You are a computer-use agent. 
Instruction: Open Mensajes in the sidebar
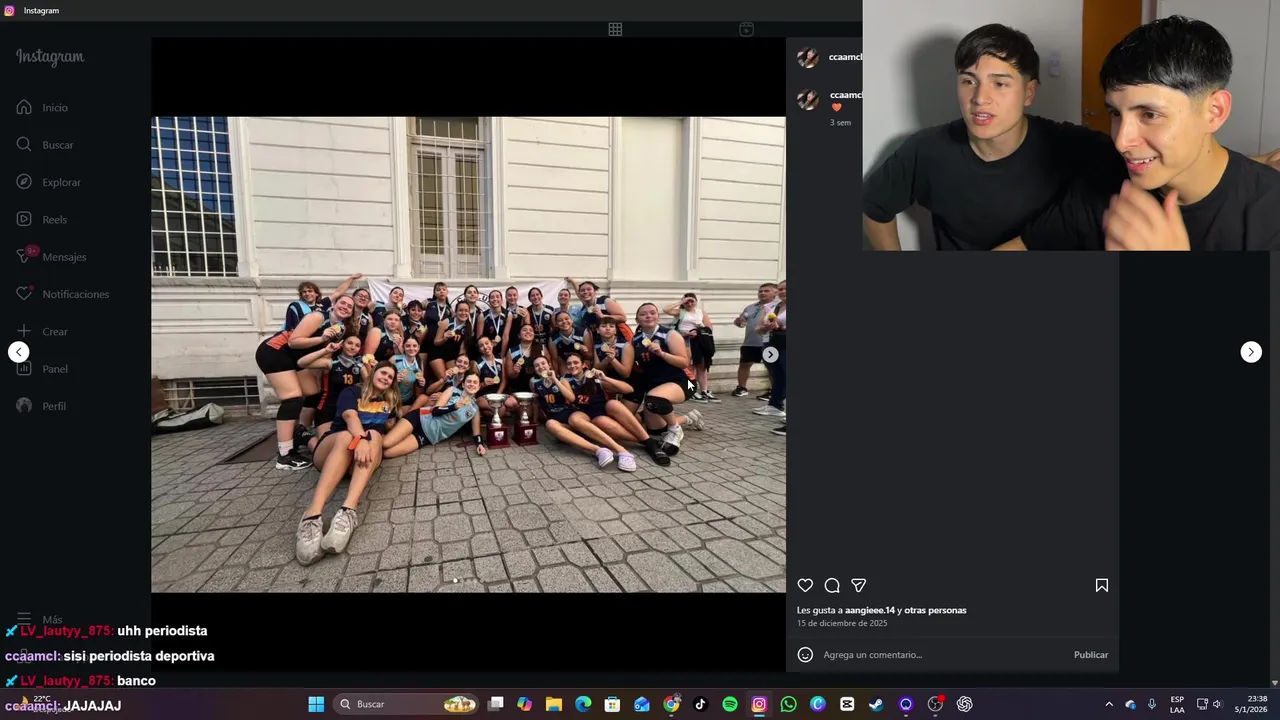[51, 257]
